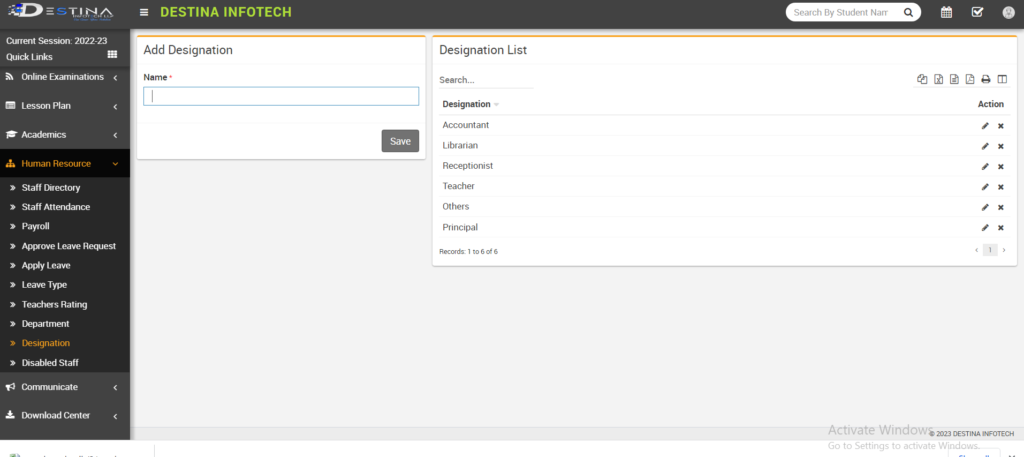Go to the Payroll page

pyautogui.click(x=36, y=226)
